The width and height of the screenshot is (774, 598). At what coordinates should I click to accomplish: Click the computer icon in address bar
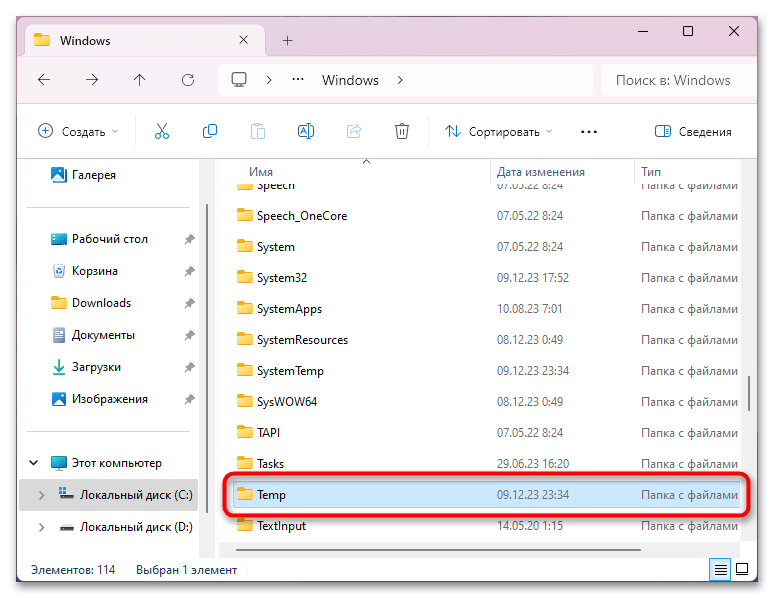click(239, 80)
